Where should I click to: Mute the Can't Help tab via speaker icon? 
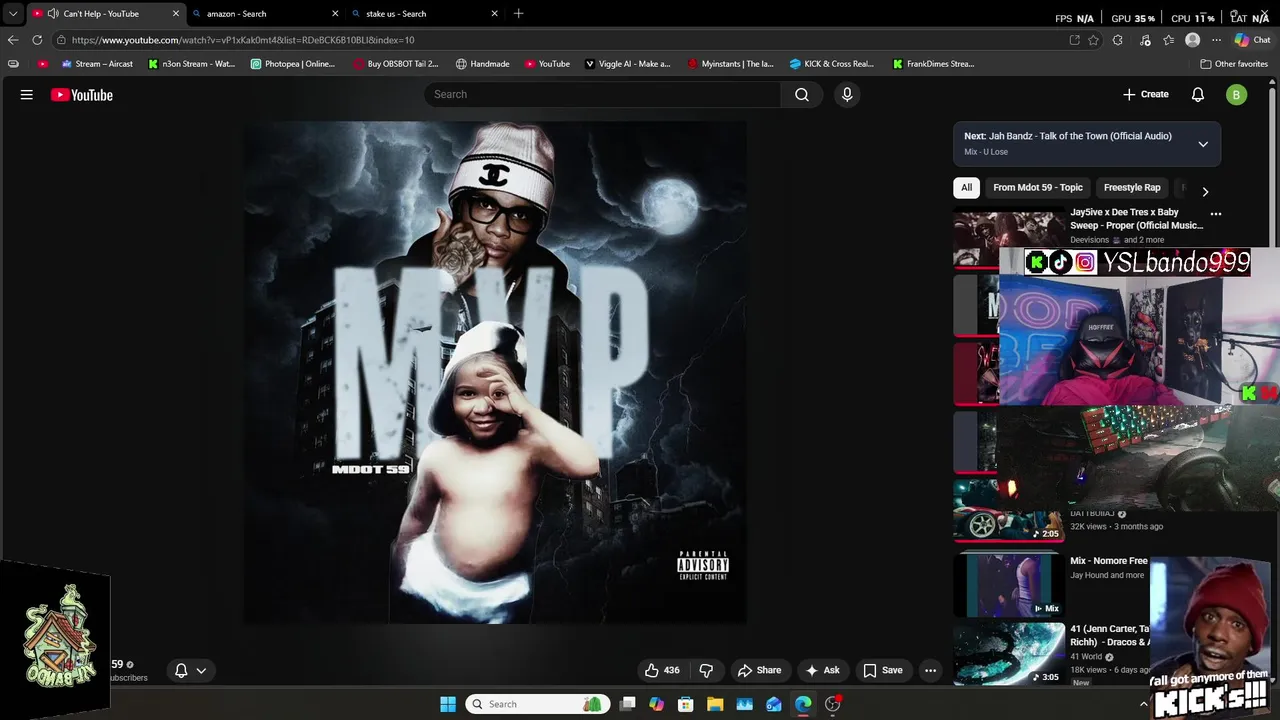(x=52, y=14)
